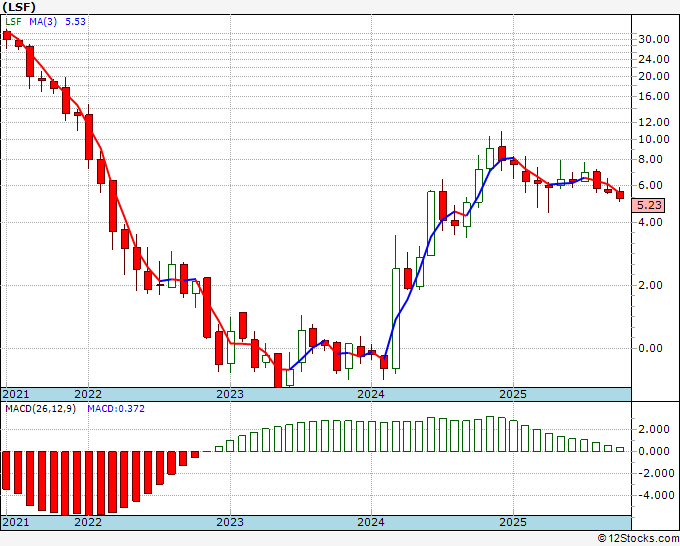
Task: Click the latest red candlestick near 5.23
Action: coord(620,195)
